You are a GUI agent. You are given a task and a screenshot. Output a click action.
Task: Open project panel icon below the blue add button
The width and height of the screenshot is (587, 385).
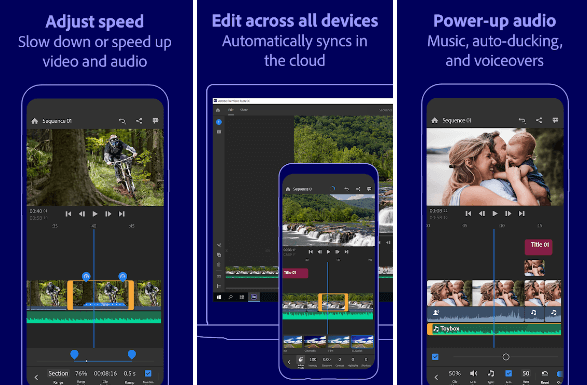coord(219,132)
